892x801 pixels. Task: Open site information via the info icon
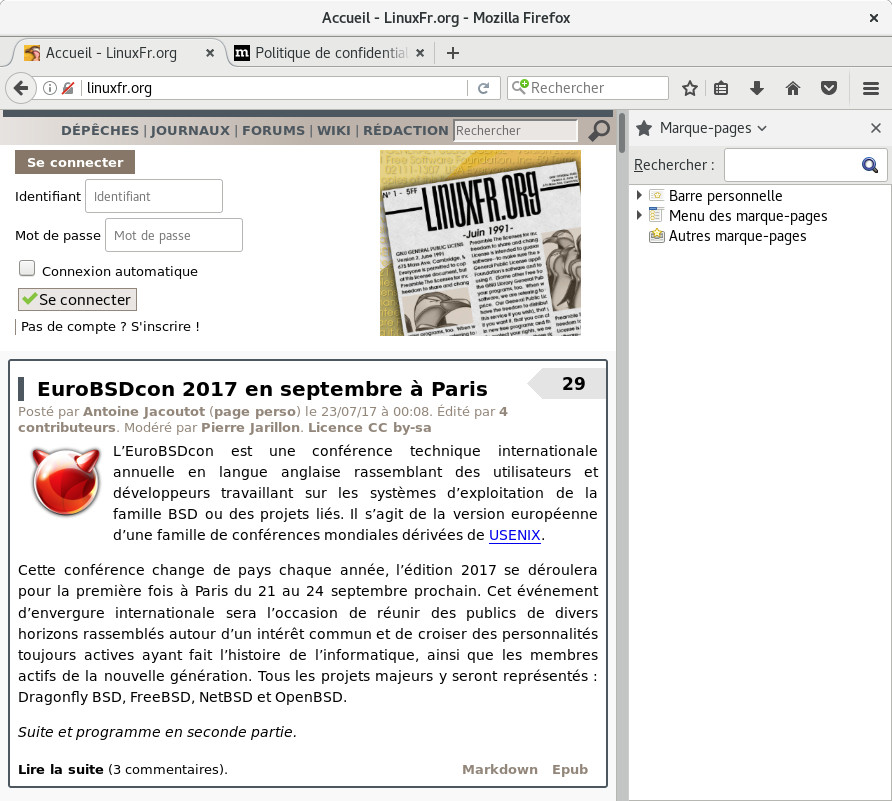[50, 88]
